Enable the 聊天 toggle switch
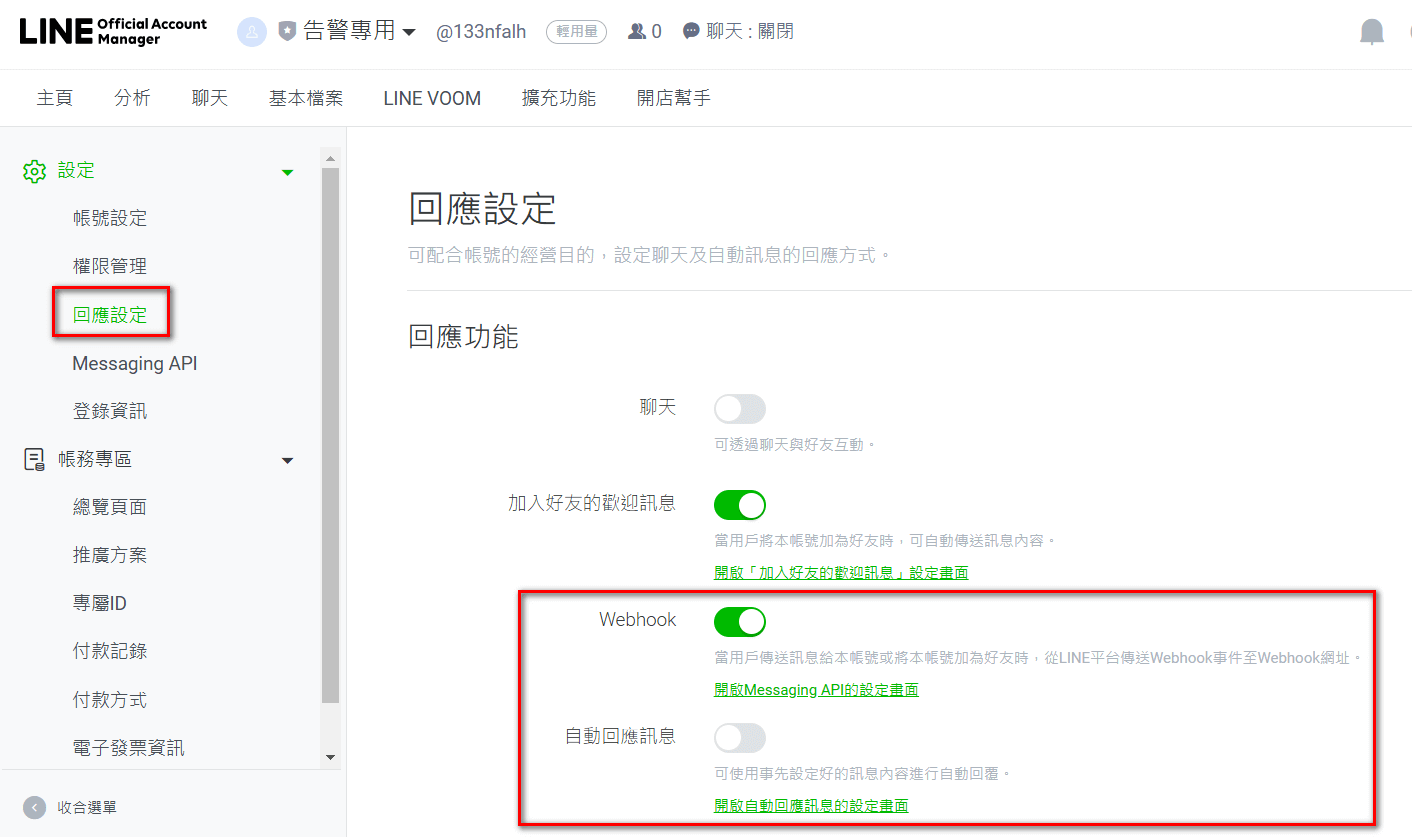The width and height of the screenshot is (1412, 837). (739, 409)
